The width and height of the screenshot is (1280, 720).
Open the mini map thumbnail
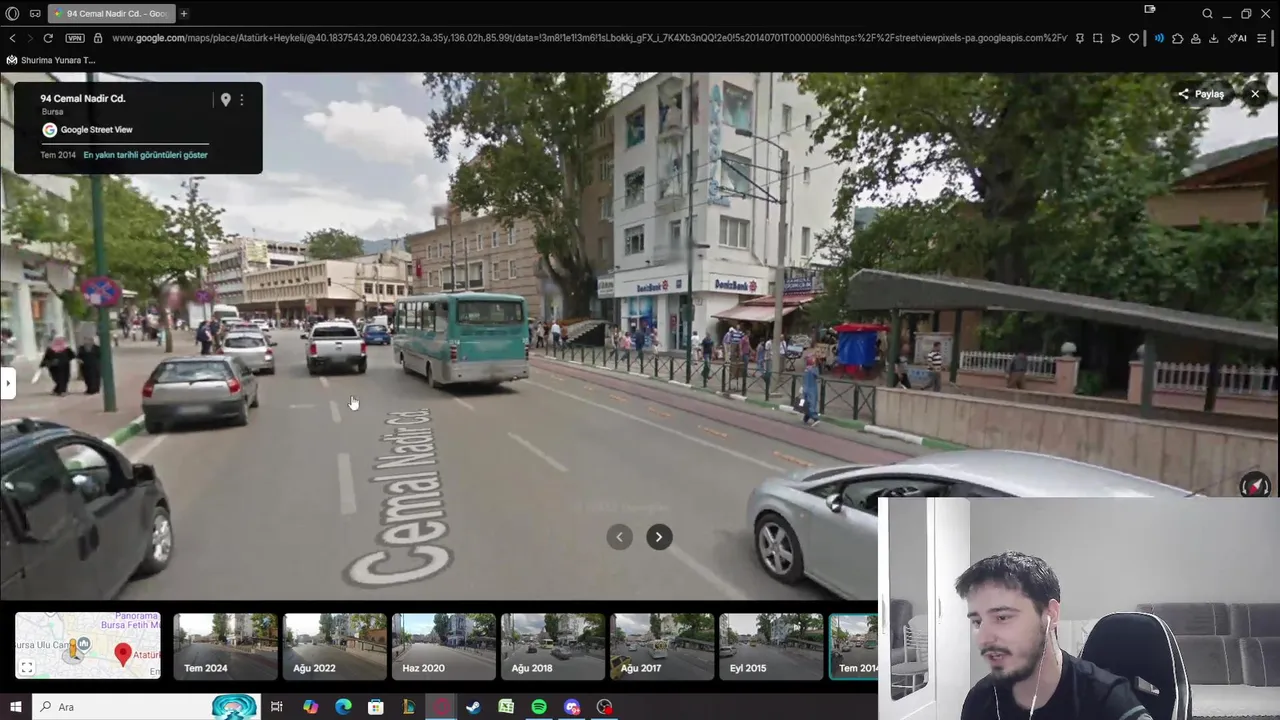tap(88, 645)
